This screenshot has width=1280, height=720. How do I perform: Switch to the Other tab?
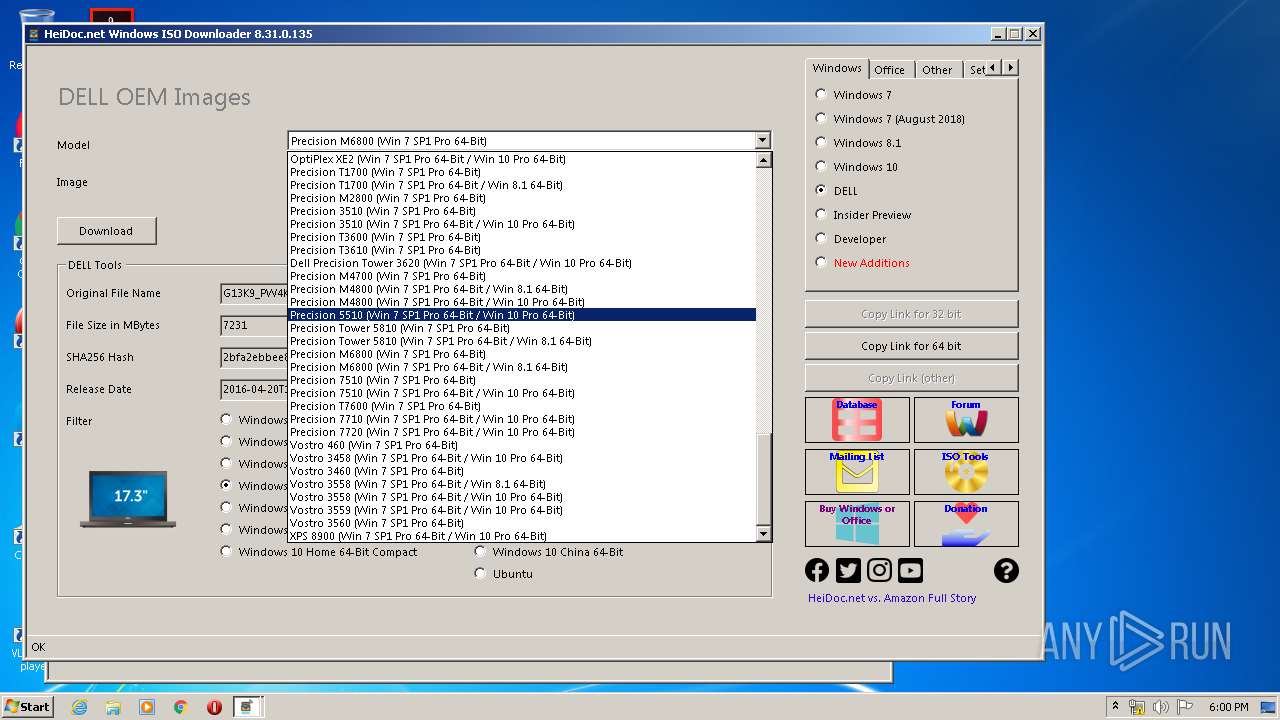pyautogui.click(x=937, y=70)
